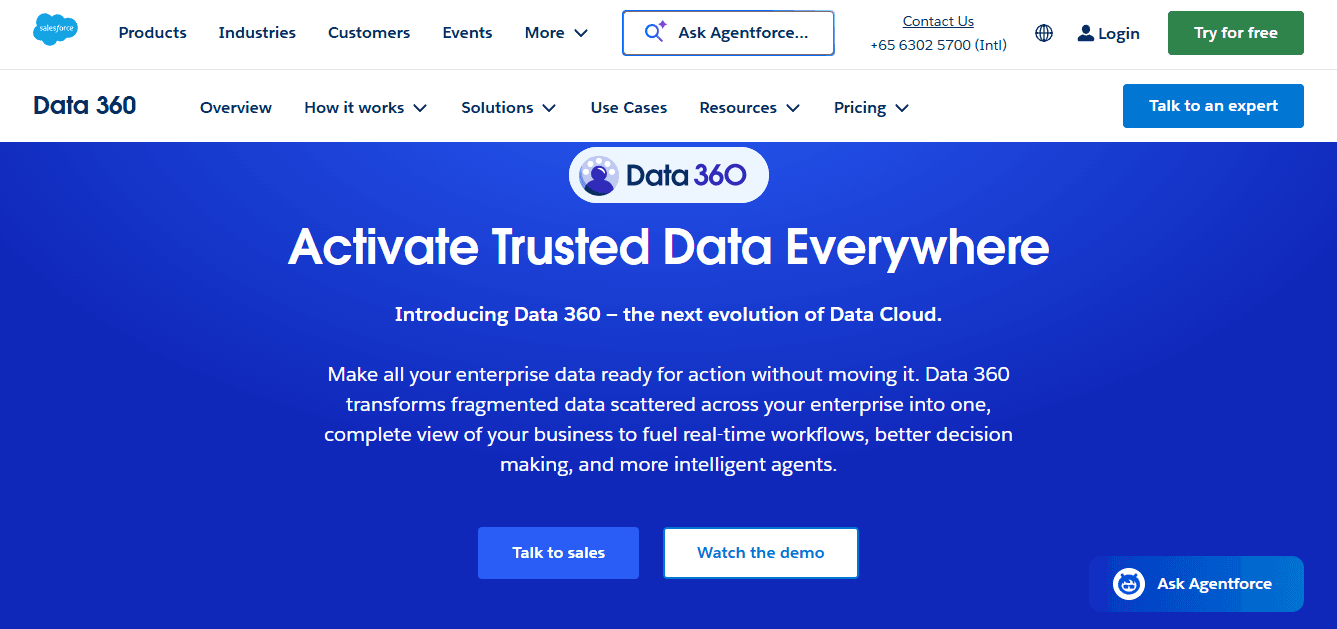The width and height of the screenshot is (1337, 629).
Task: Expand the How it works dropdown
Action: [365, 107]
